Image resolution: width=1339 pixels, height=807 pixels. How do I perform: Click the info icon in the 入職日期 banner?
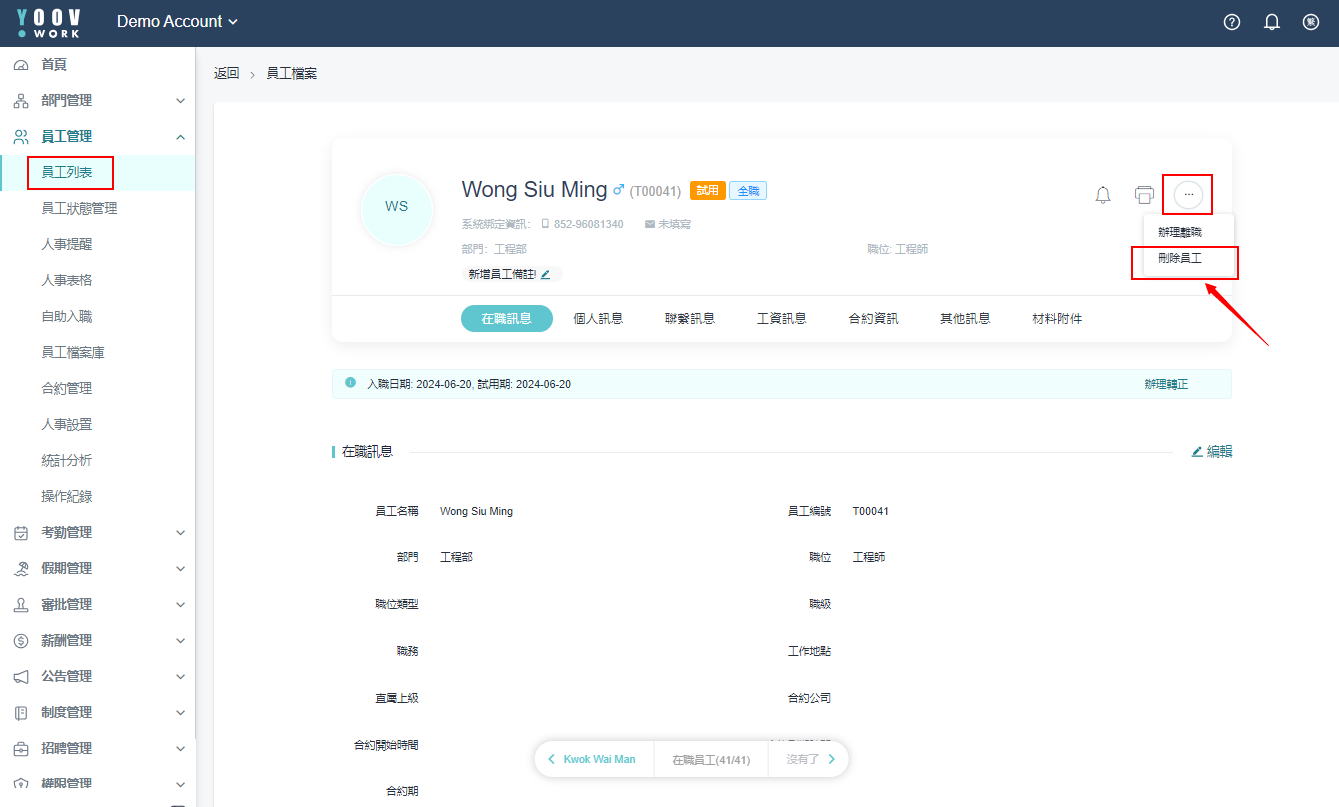[x=350, y=383]
